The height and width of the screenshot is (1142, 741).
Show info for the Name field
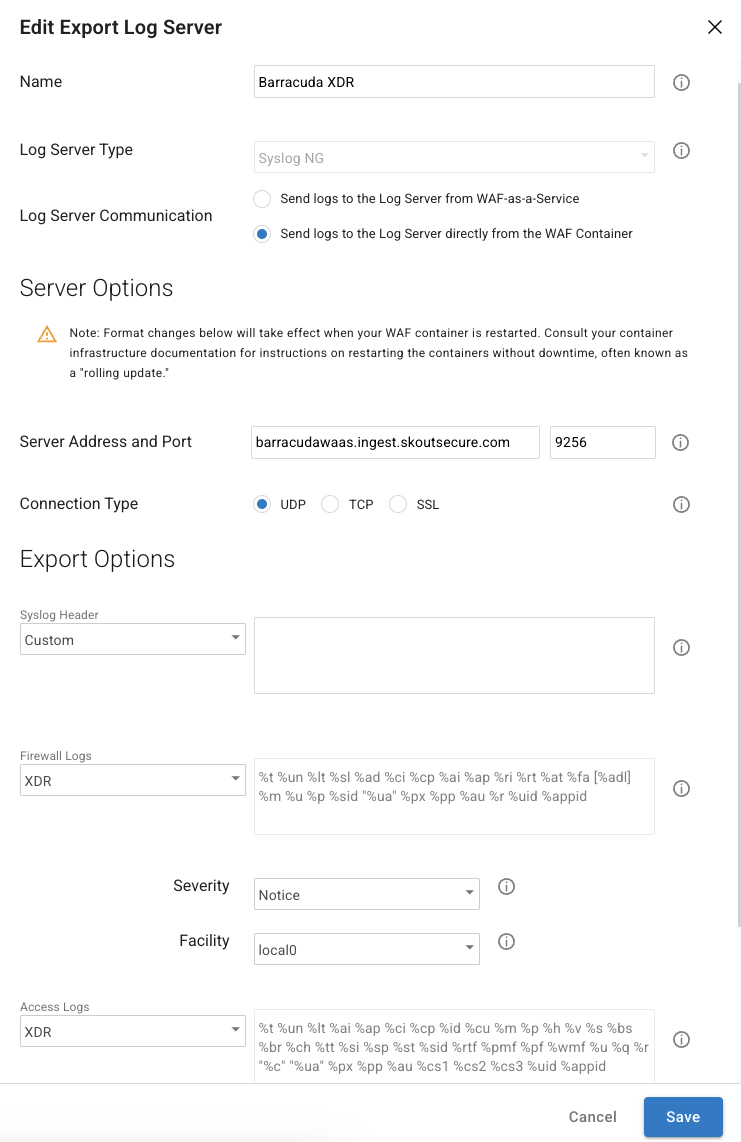[681, 82]
